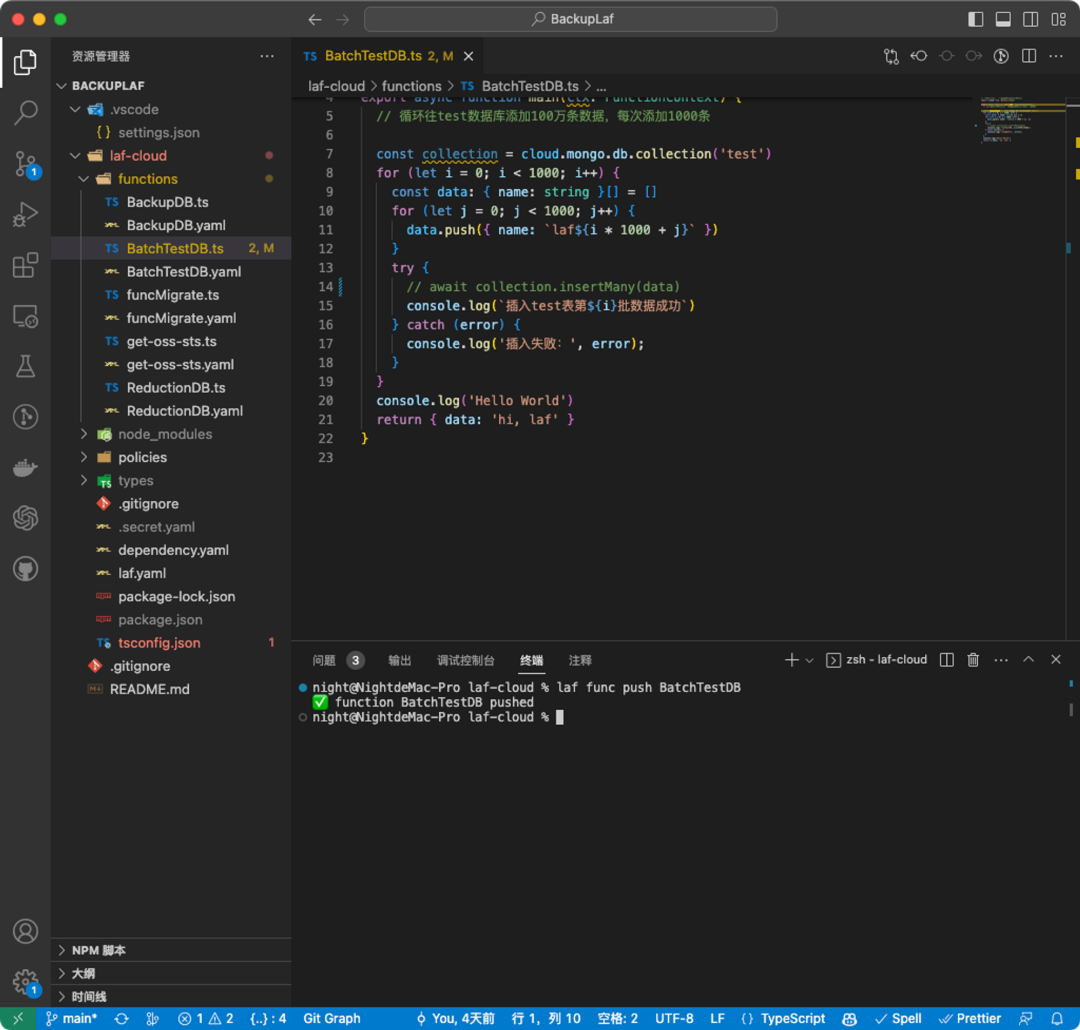This screenshot has width=1080, height=1030.
Task: Click the remote window status icon
Action: pyautogui.click(x=19, y=1019)
